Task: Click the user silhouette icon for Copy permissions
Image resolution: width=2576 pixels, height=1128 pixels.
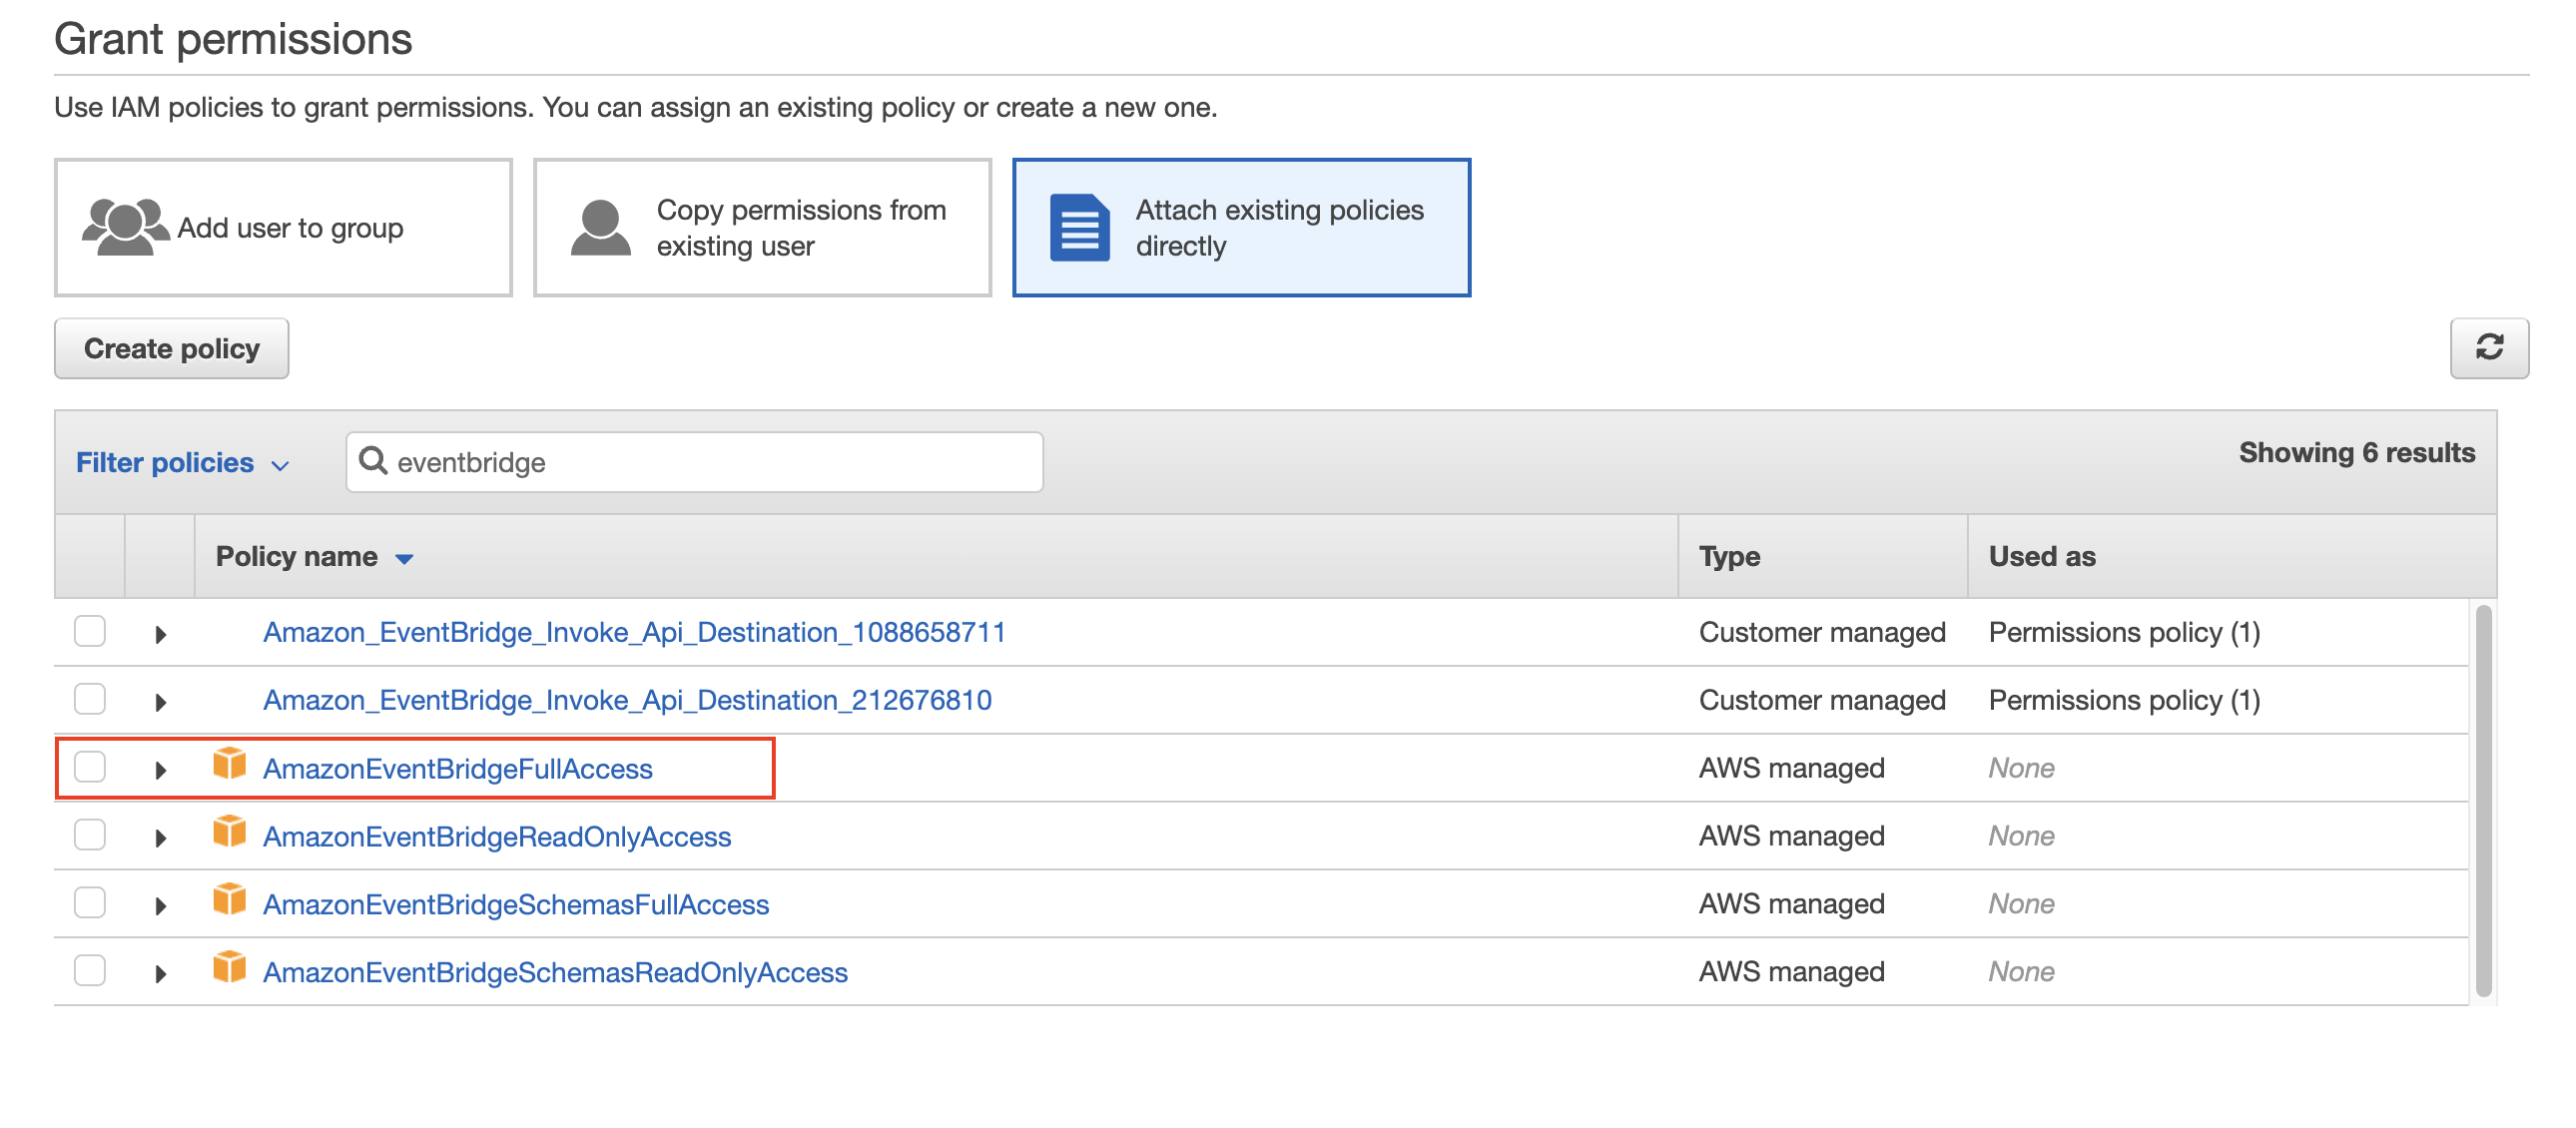Action: click(x=600, y=227)
